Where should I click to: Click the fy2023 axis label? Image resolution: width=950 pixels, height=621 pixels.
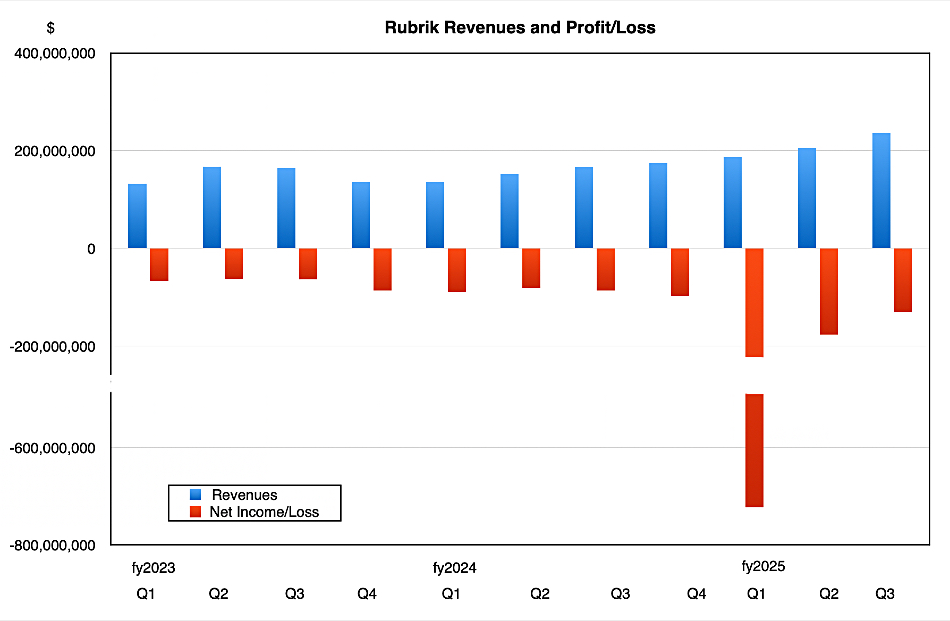(x=153, y=568)
